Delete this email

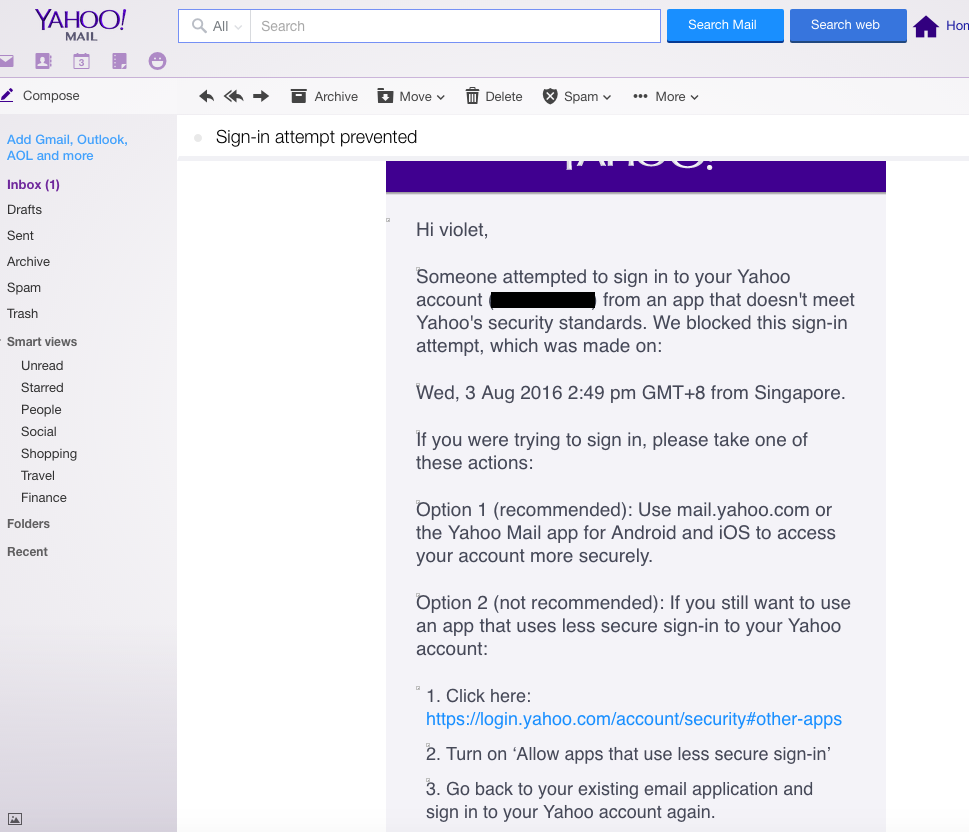(494, 96)
